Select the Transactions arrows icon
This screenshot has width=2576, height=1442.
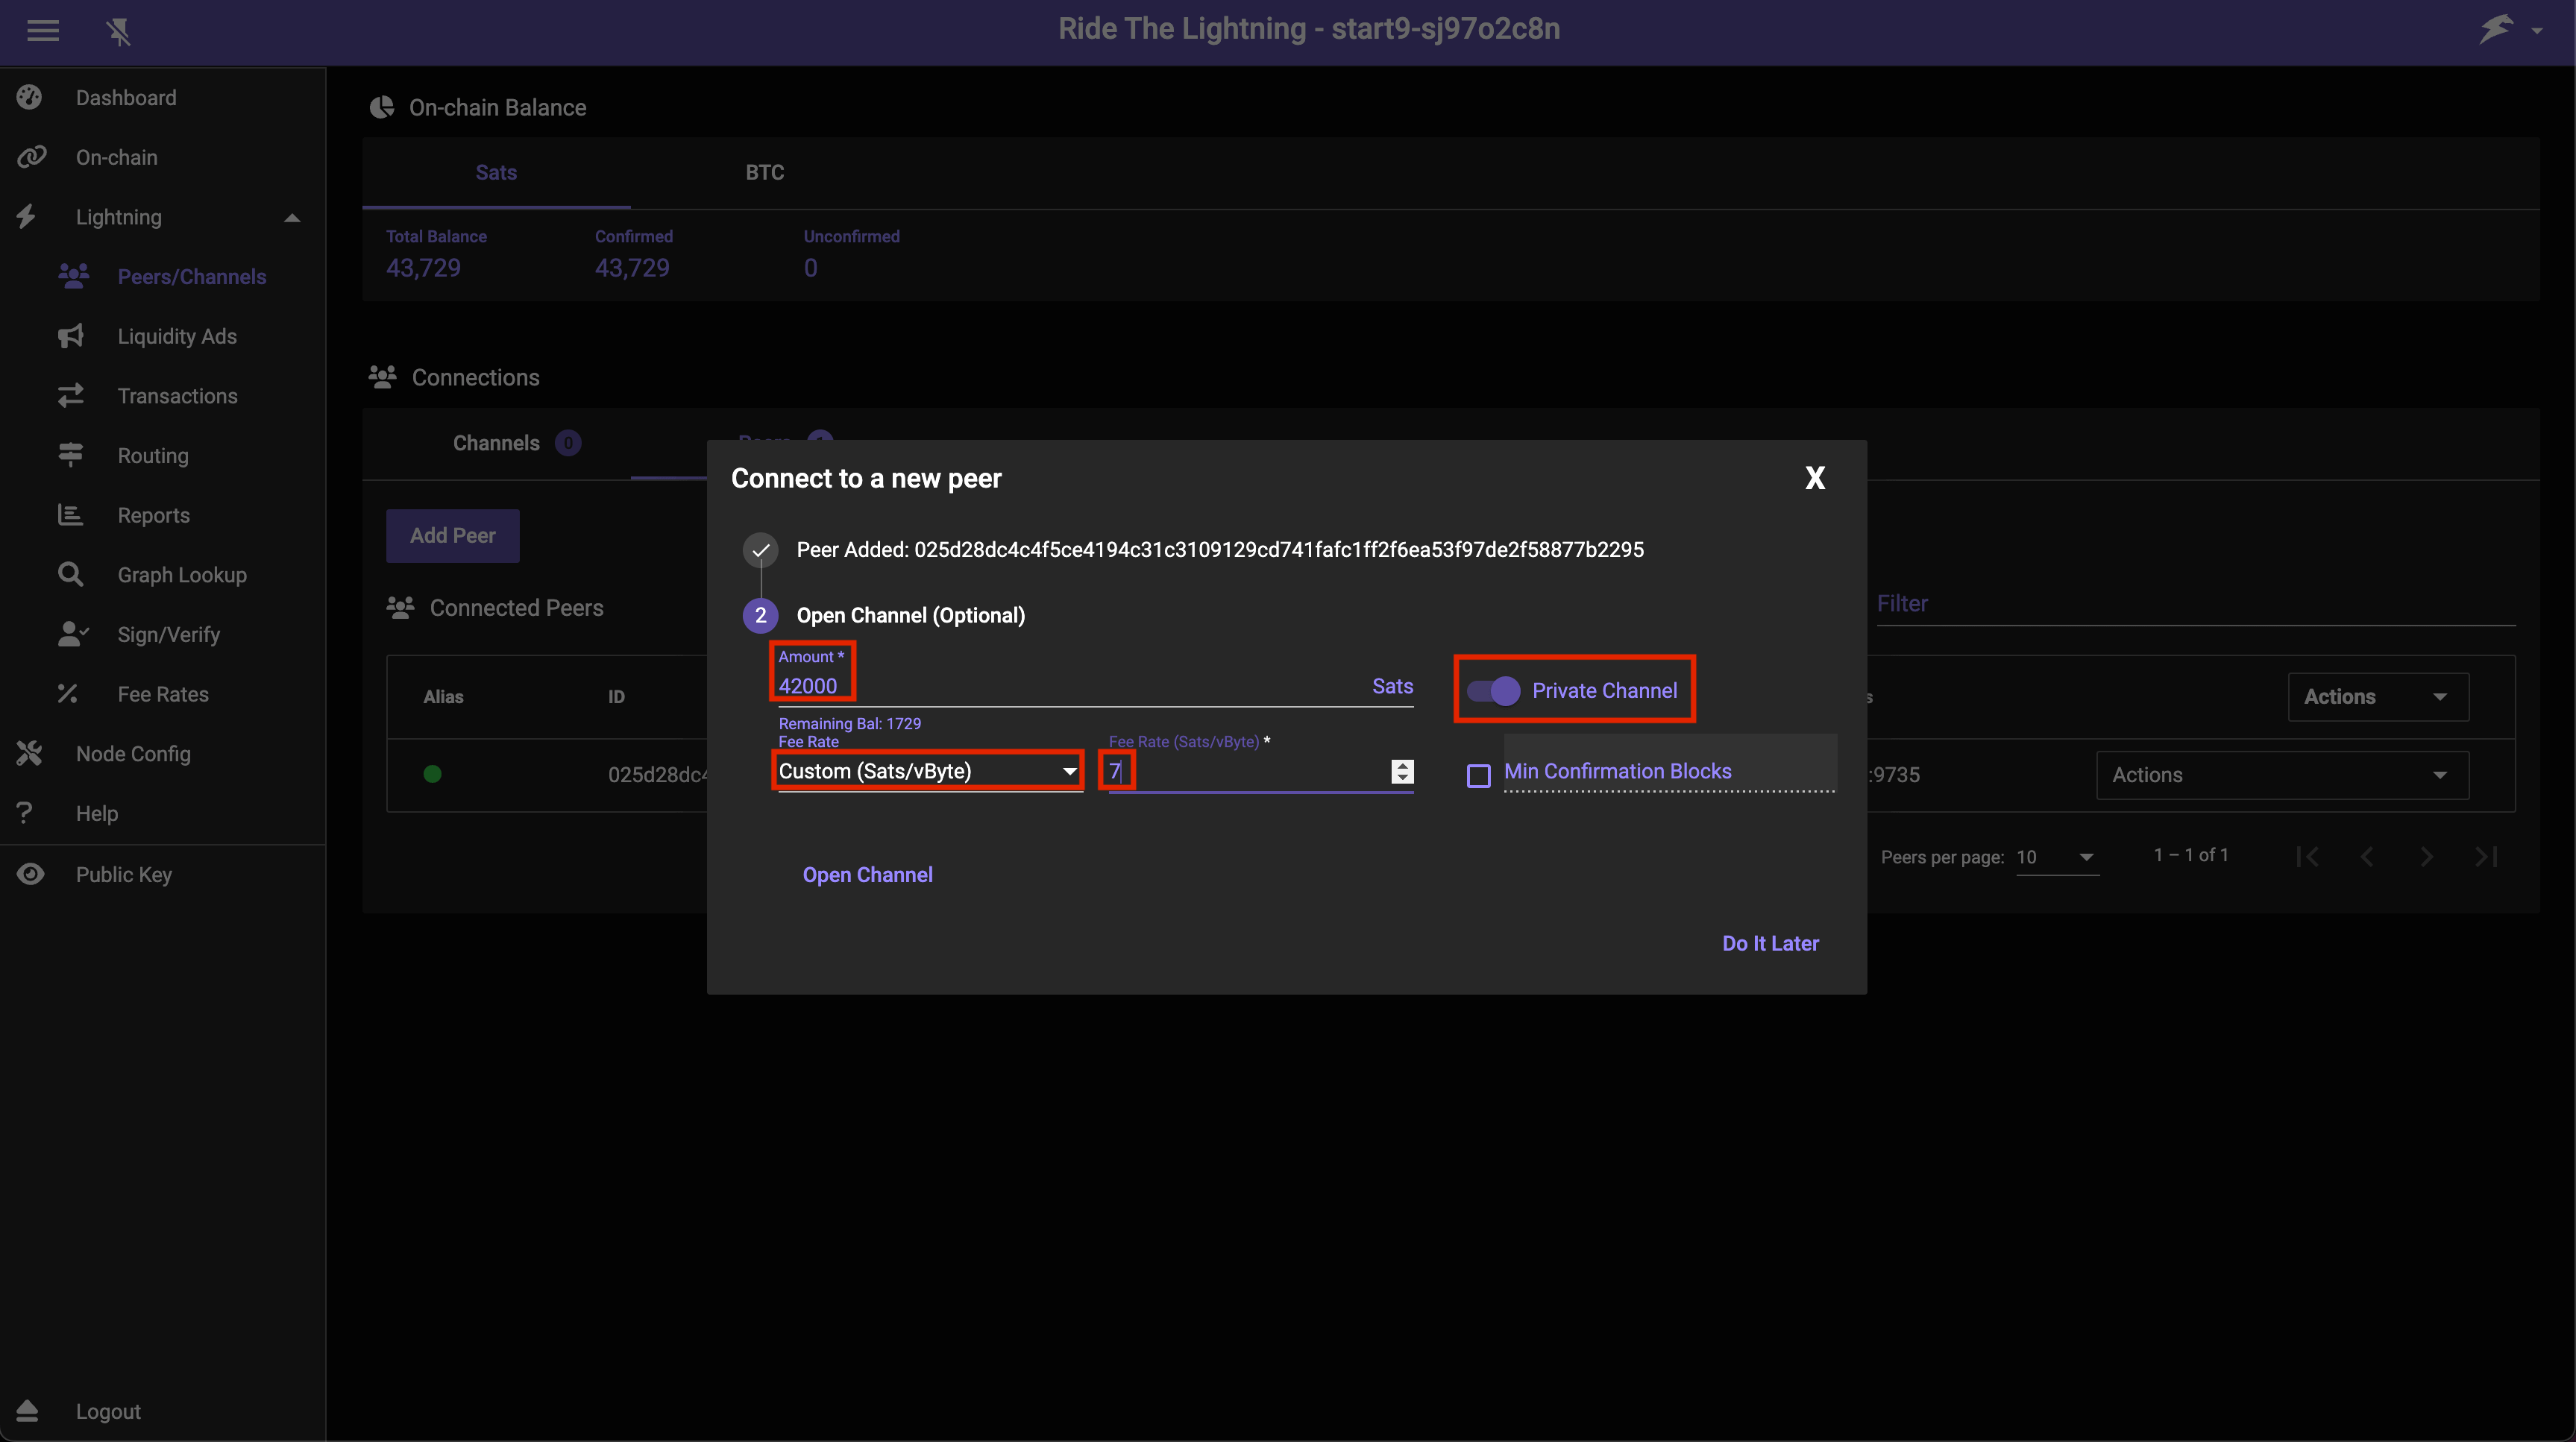click(71, 395)
